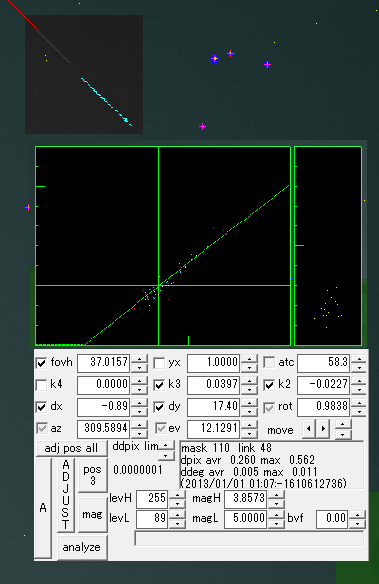Click the atc value field 58.3

point(323,363)
